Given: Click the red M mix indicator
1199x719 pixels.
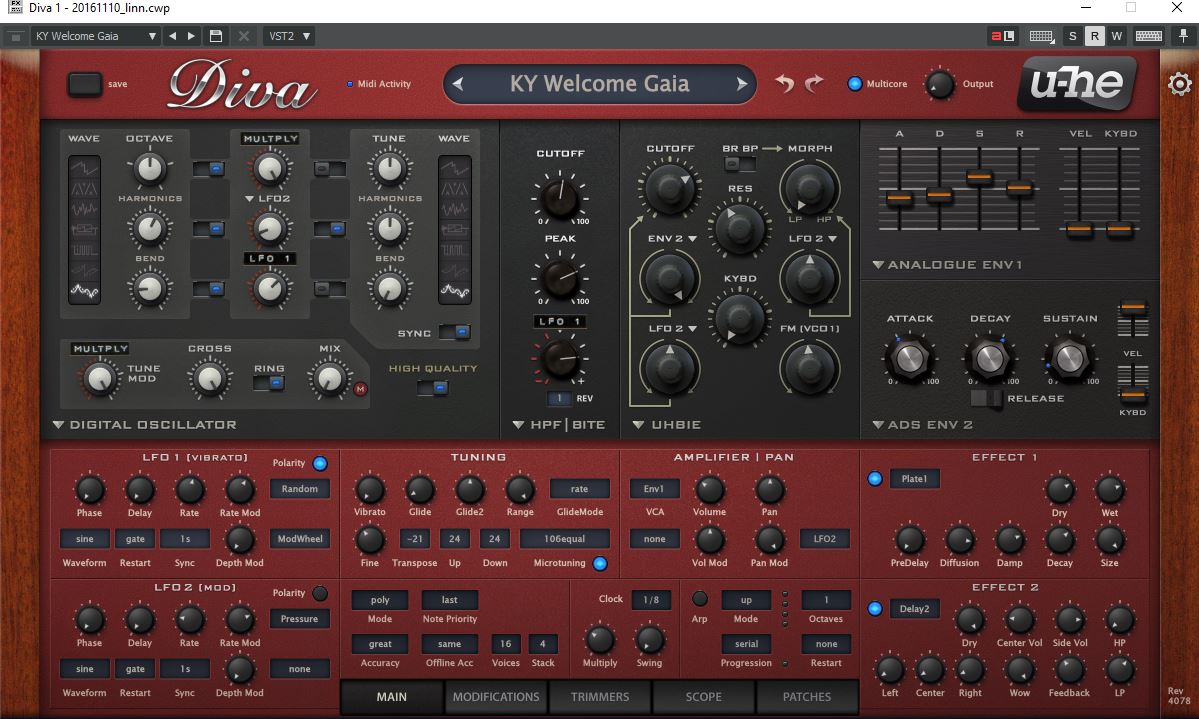Looking at the screenshot, I should click(360, 389).
